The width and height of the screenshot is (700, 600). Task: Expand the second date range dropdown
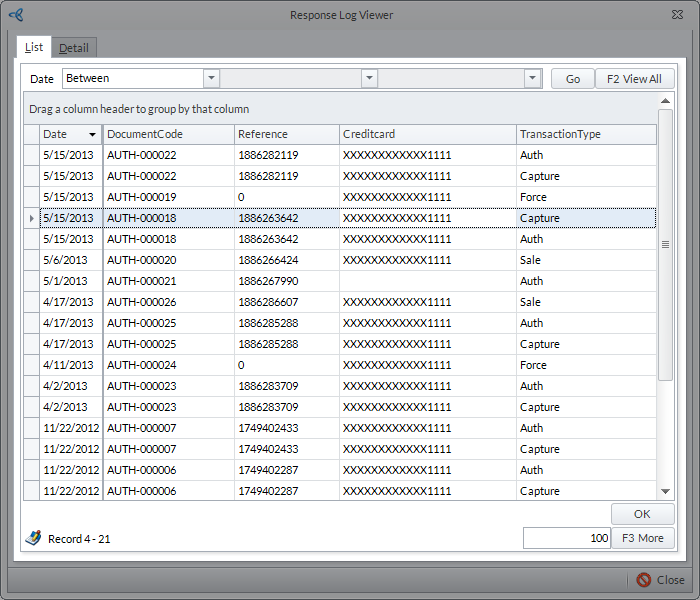point(369,78)
